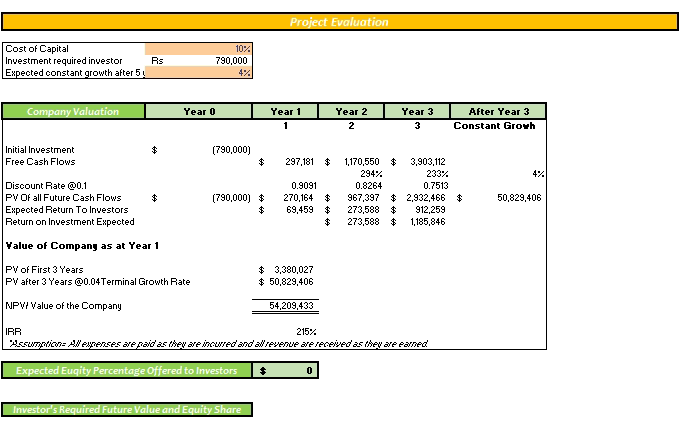
Task: Select the equity percentage value cell showing 0
Action: (x=286, y=370)
